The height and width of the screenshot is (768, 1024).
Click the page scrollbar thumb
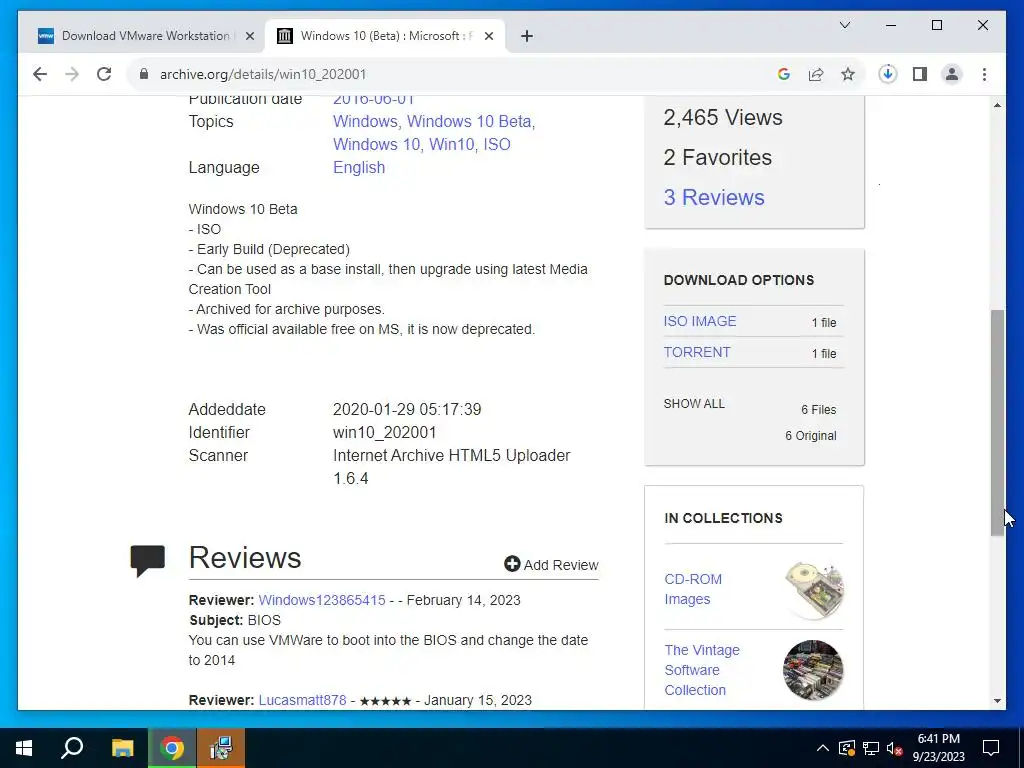pos(997,423)
